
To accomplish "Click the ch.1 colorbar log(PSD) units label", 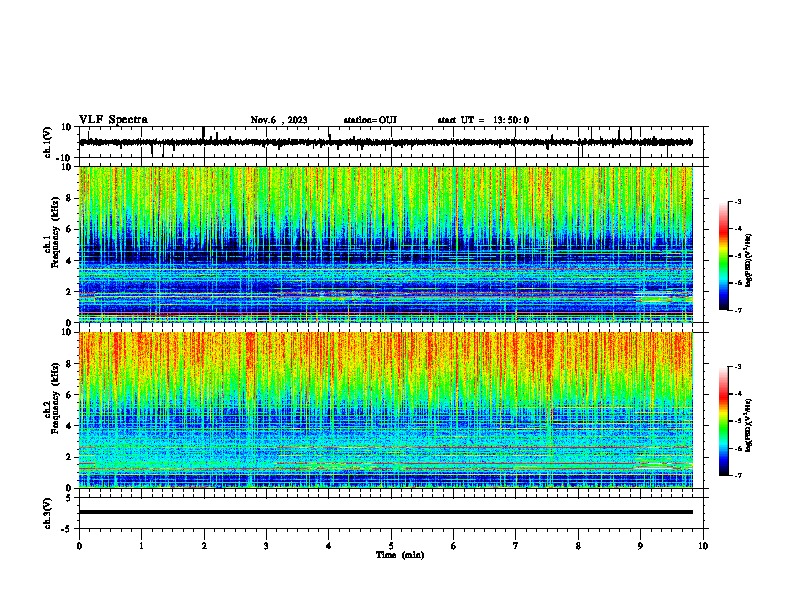I will pyautogui.click(x=749, y=261).
